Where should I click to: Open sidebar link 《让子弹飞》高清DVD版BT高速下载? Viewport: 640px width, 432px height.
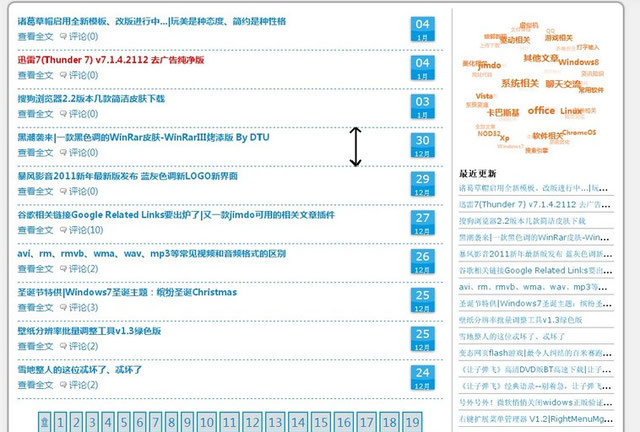coord(534,370)
